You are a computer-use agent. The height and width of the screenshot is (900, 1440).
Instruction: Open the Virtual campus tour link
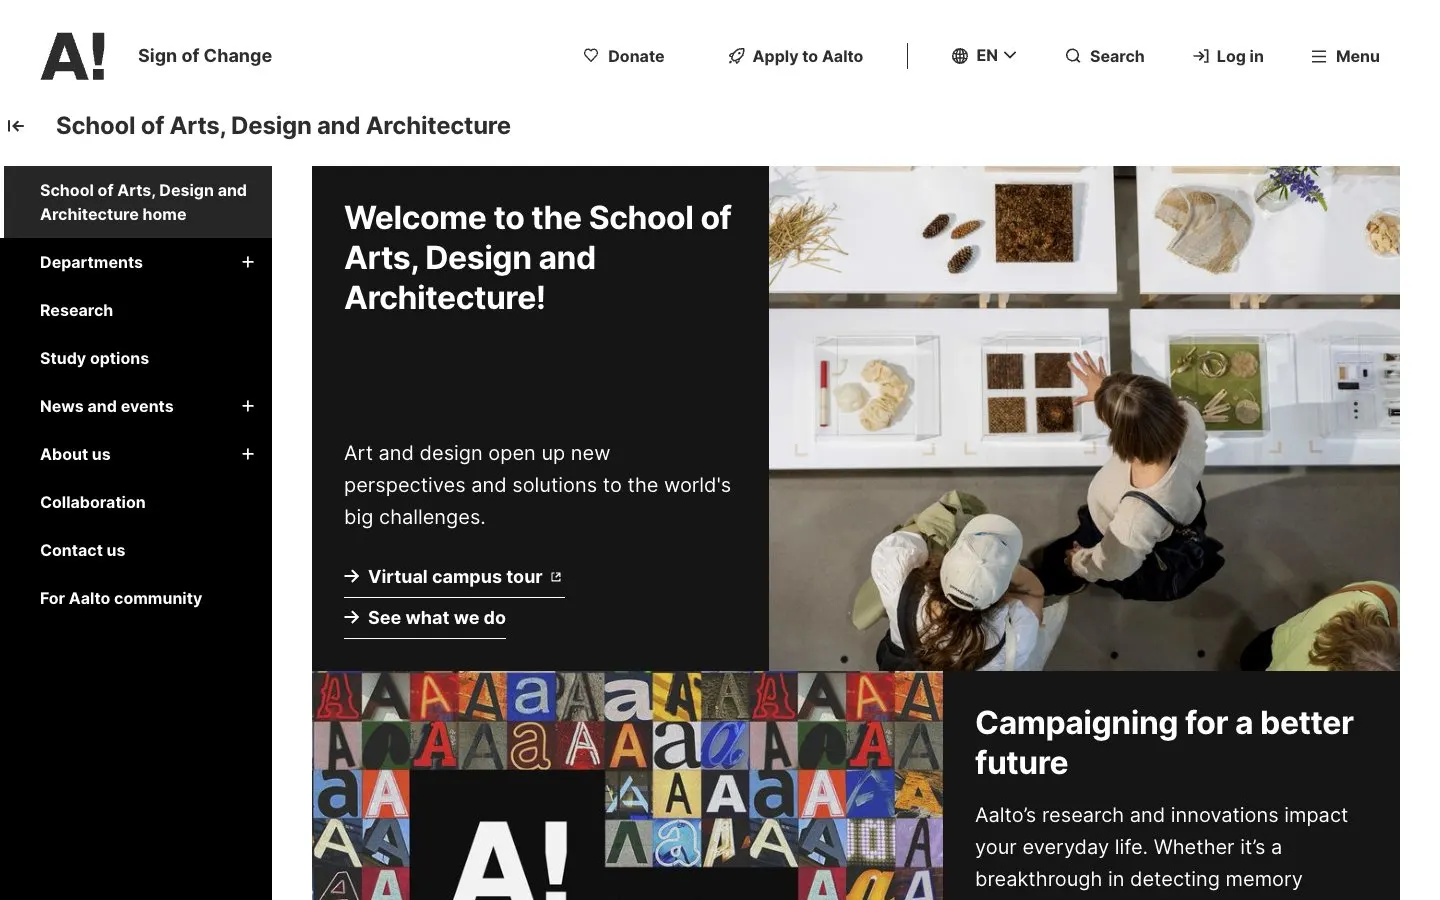tap(455, 577)
